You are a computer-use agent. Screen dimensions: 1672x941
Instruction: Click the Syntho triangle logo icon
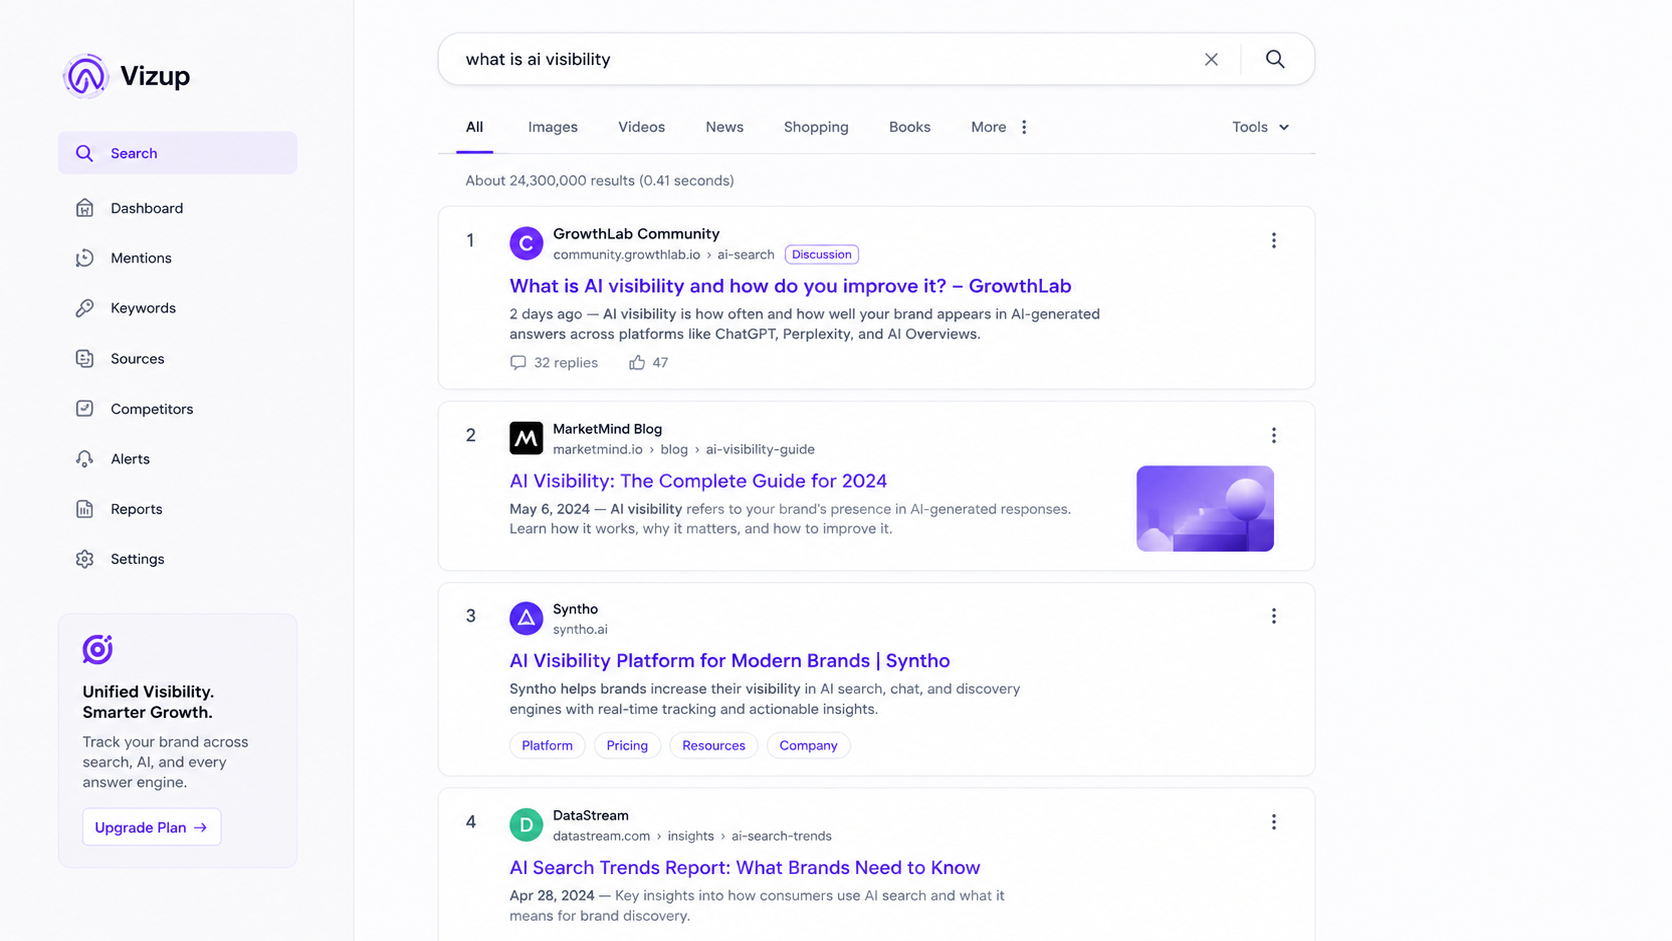pyautogui.click(x=526, y=618)
